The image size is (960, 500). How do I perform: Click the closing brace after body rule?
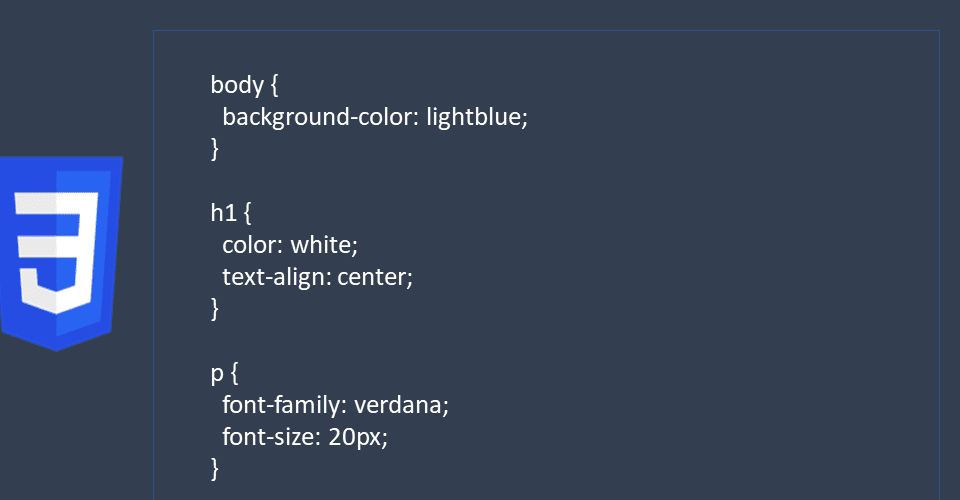214,149
